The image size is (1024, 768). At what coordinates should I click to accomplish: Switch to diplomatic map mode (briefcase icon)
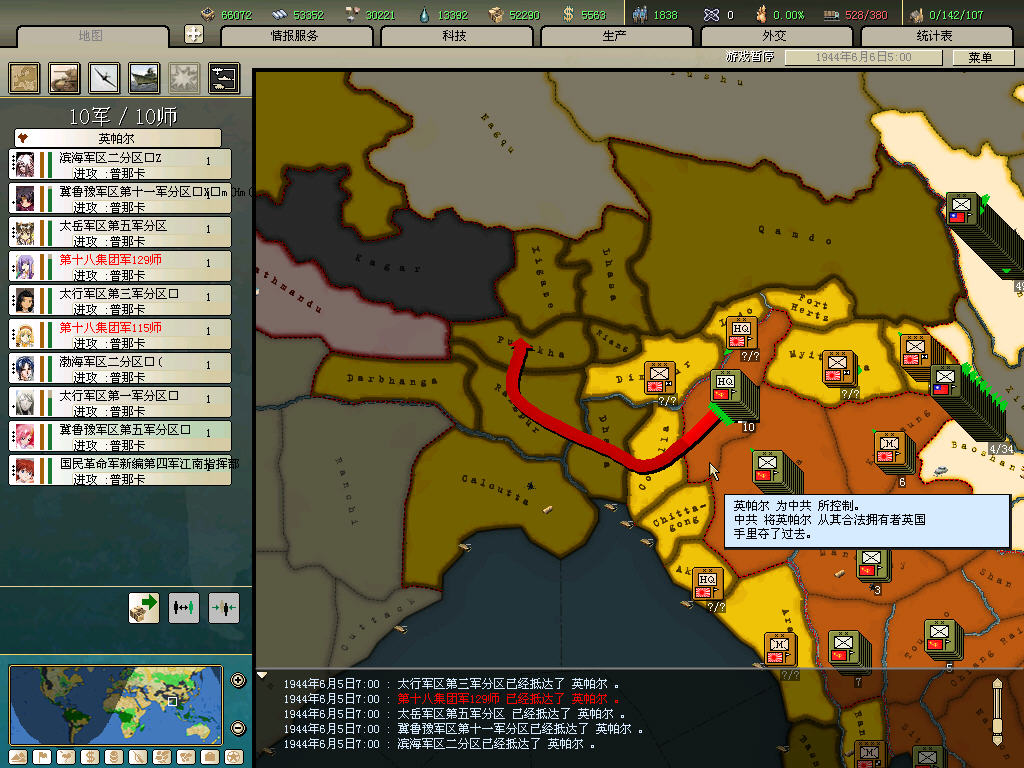point(210,758)
